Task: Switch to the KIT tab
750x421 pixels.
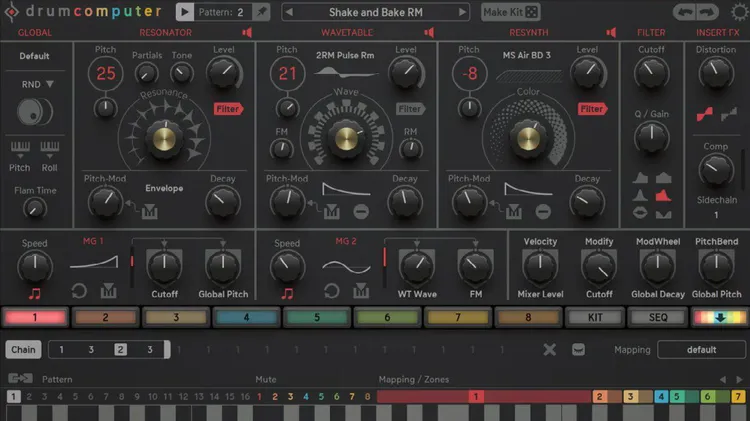Action: click(x=595, y=317)
